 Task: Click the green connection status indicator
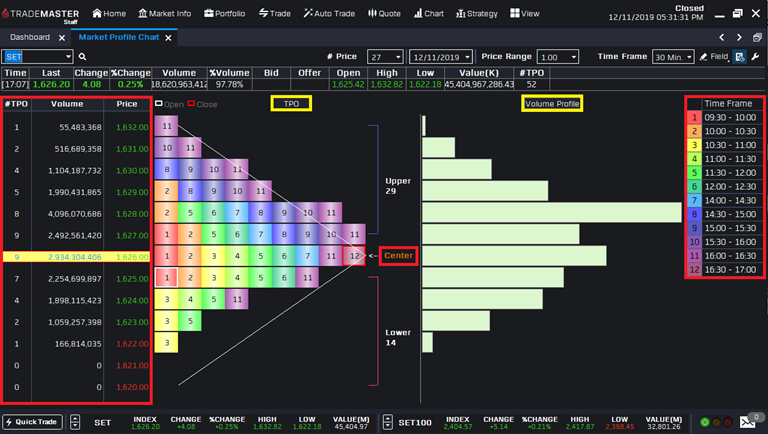point(704,422)
